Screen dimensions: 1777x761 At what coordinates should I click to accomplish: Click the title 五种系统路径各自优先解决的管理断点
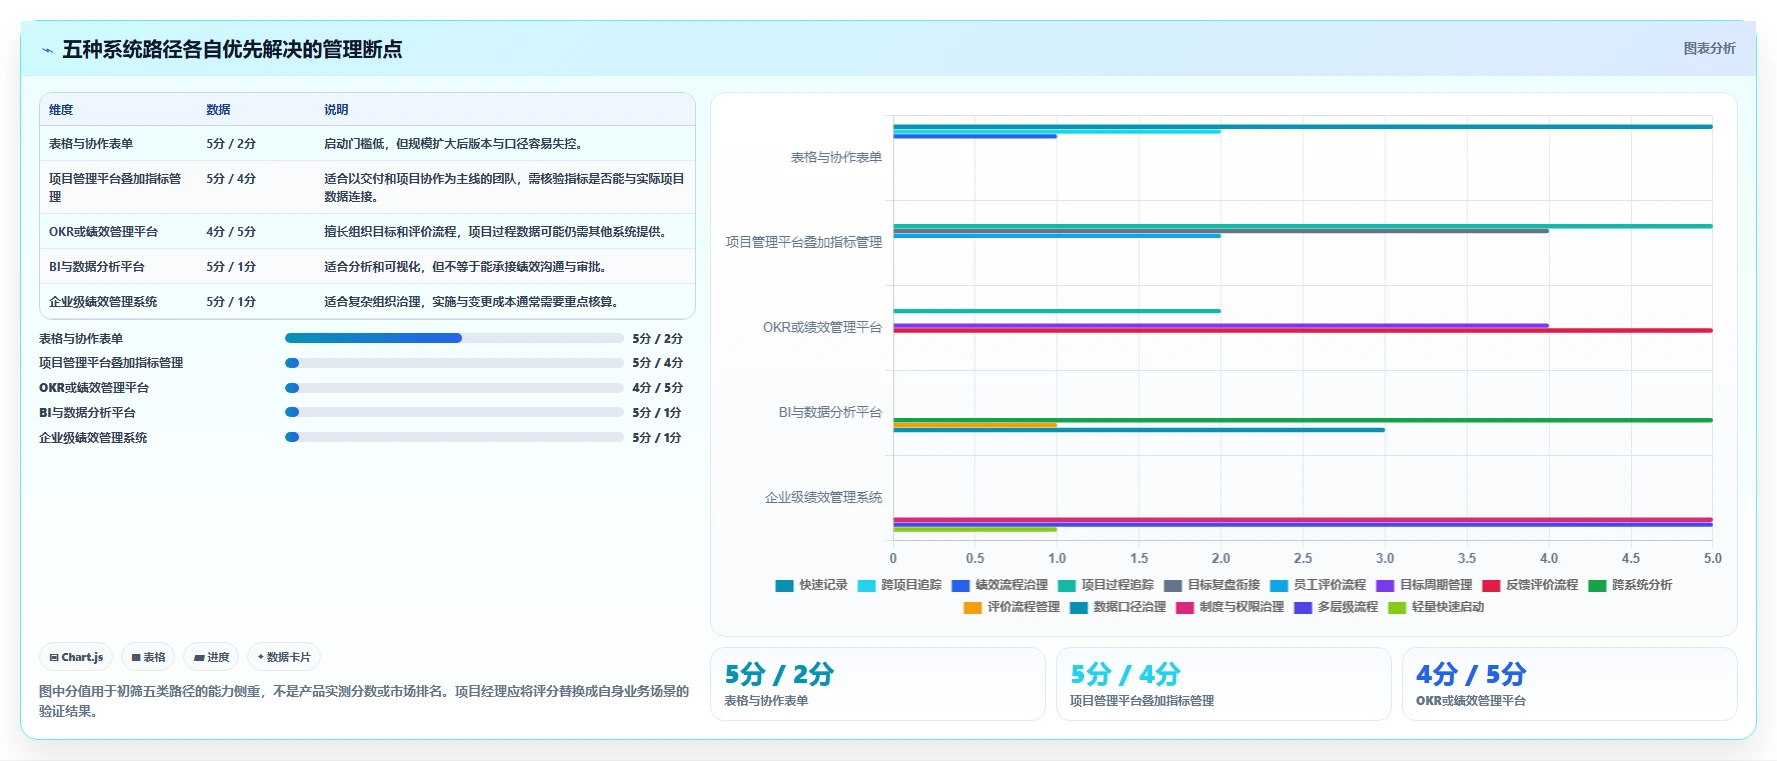pos(232,49)
